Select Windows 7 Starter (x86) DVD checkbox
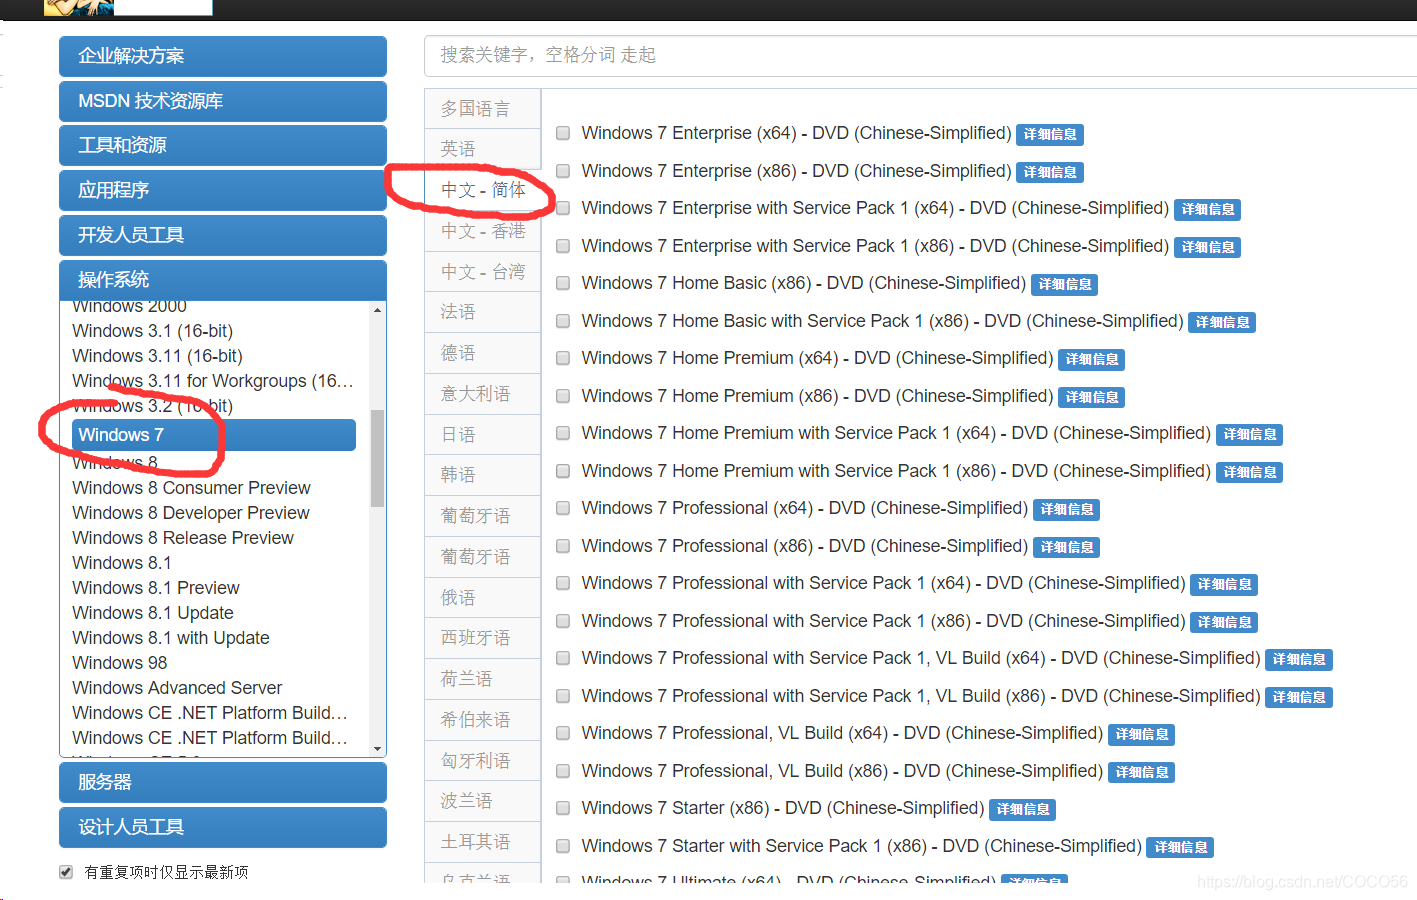Screen dimensions: 1417x900 (x=563, y=808)
